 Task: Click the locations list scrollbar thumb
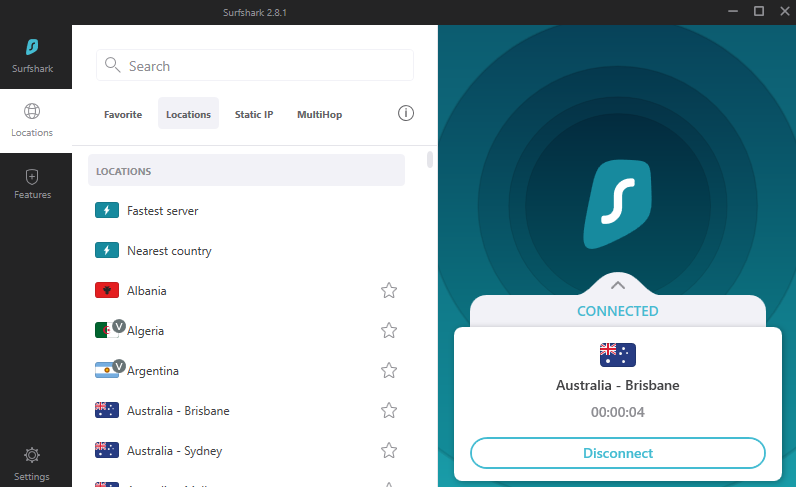pos(430,159)
